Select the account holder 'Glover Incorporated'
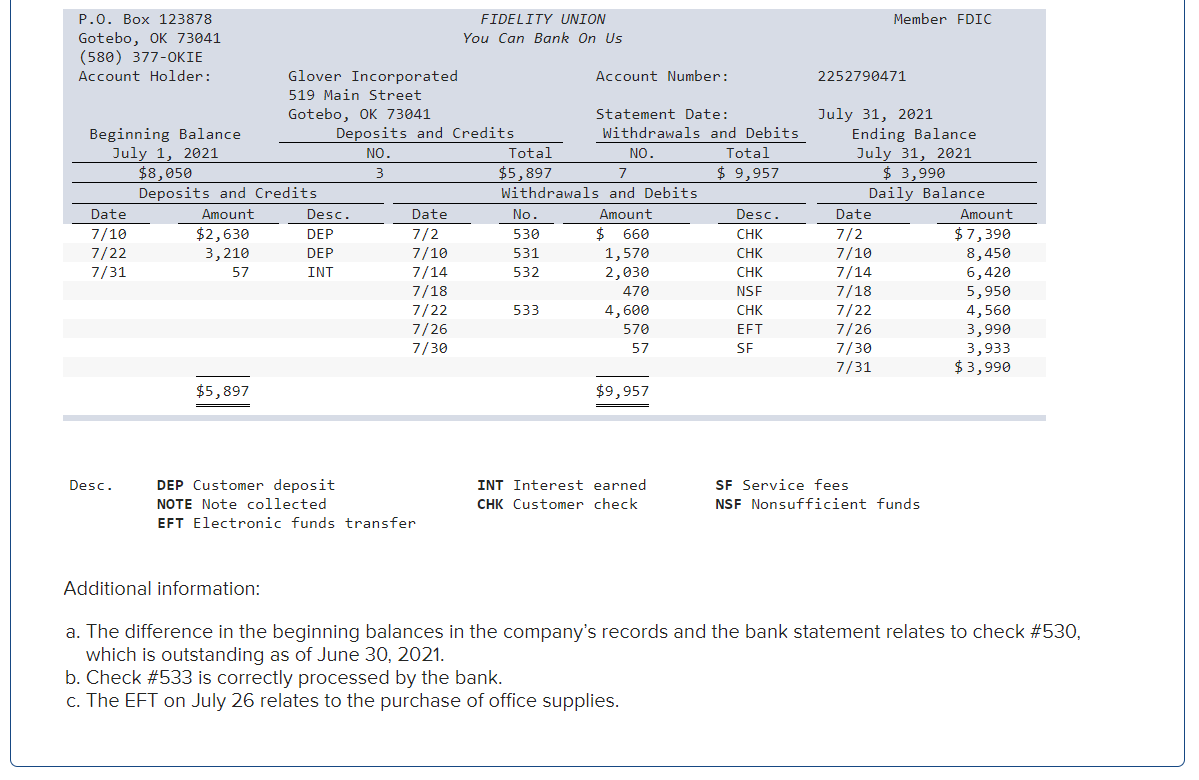 372,76
